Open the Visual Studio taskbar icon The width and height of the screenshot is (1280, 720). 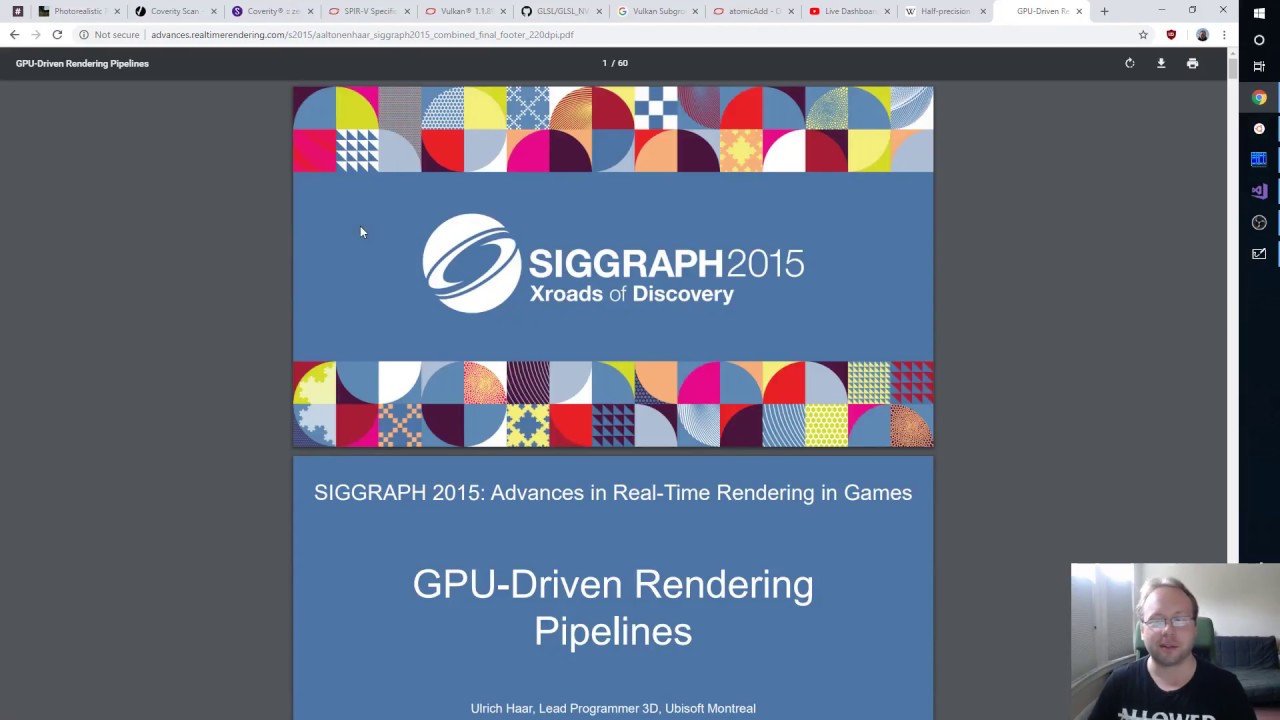tap(1259, 190)
